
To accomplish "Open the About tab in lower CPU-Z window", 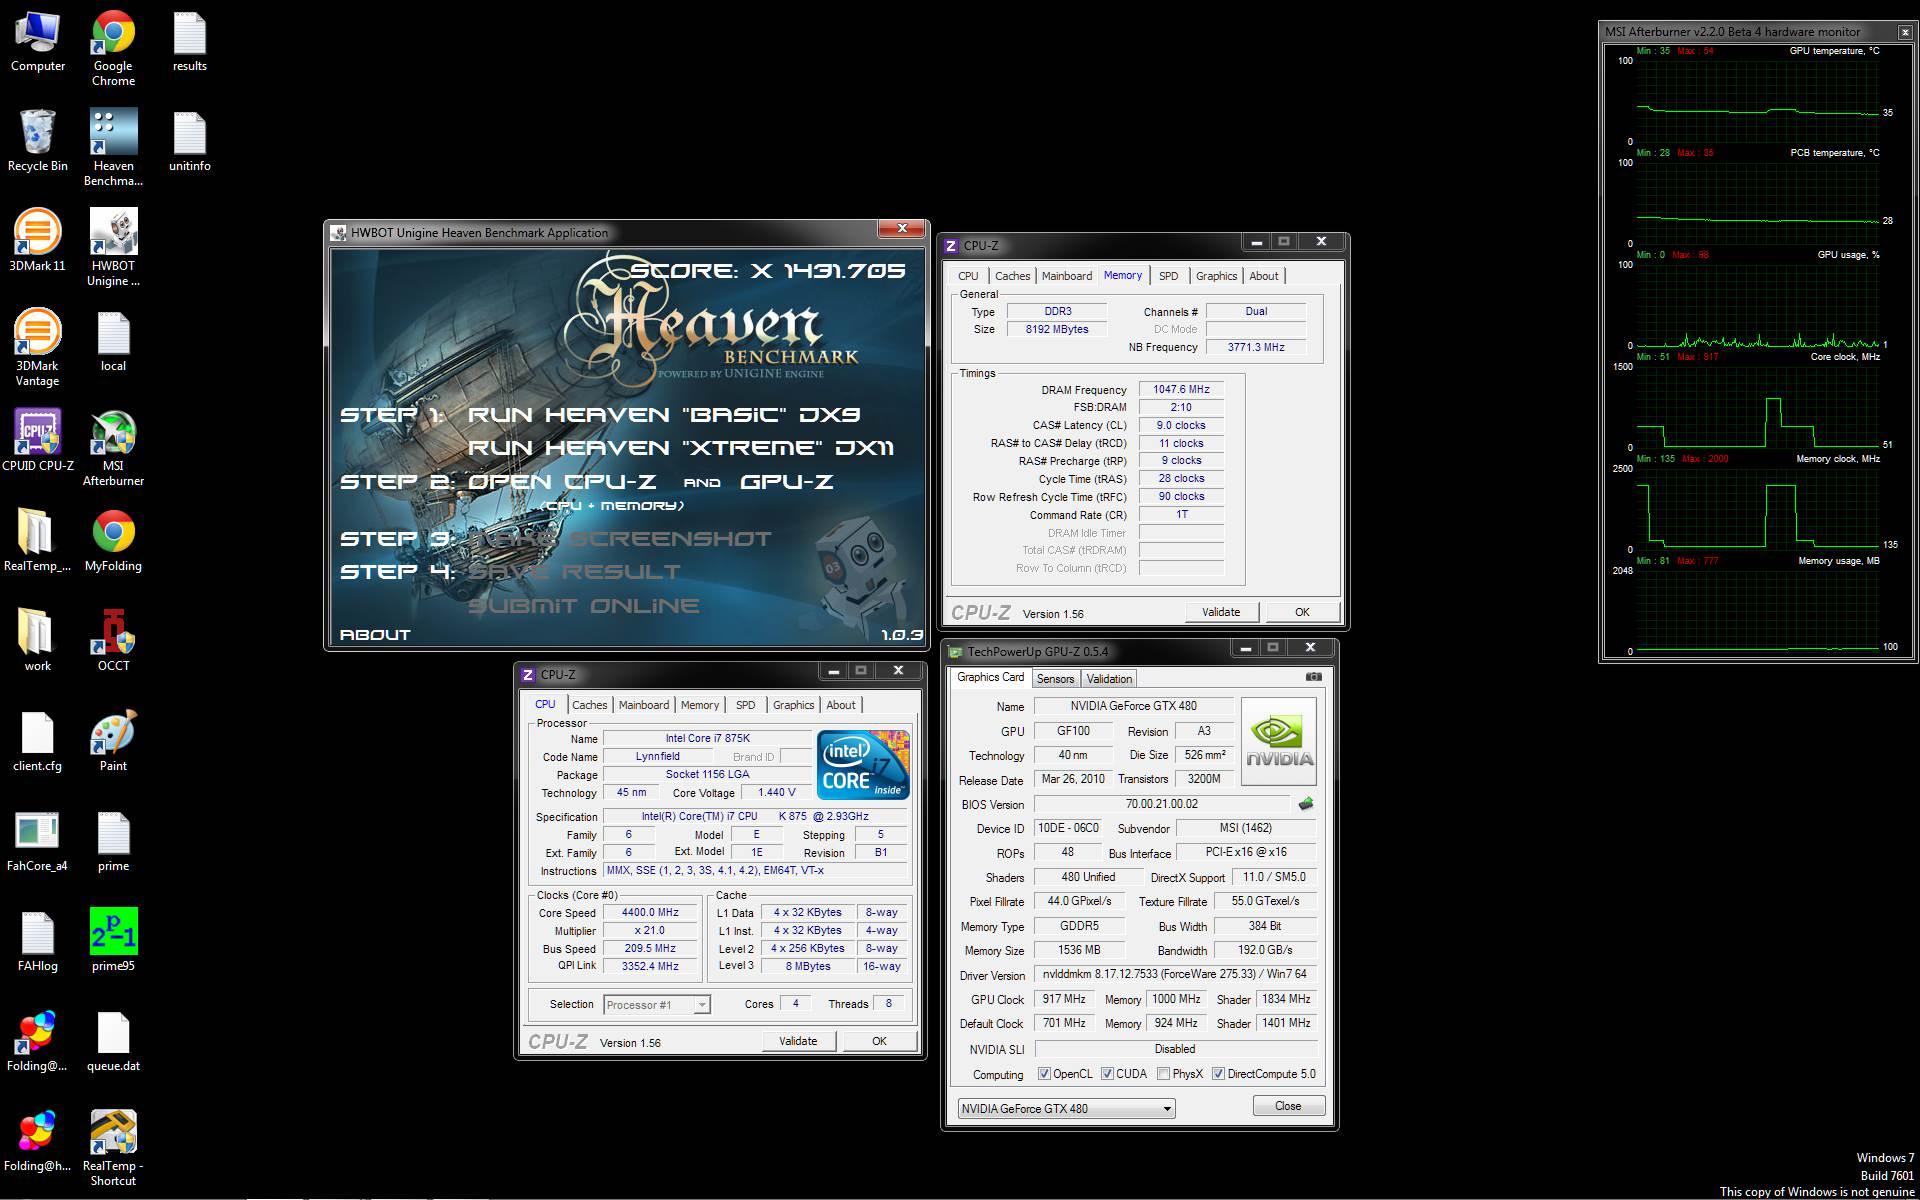I will 840,705.
